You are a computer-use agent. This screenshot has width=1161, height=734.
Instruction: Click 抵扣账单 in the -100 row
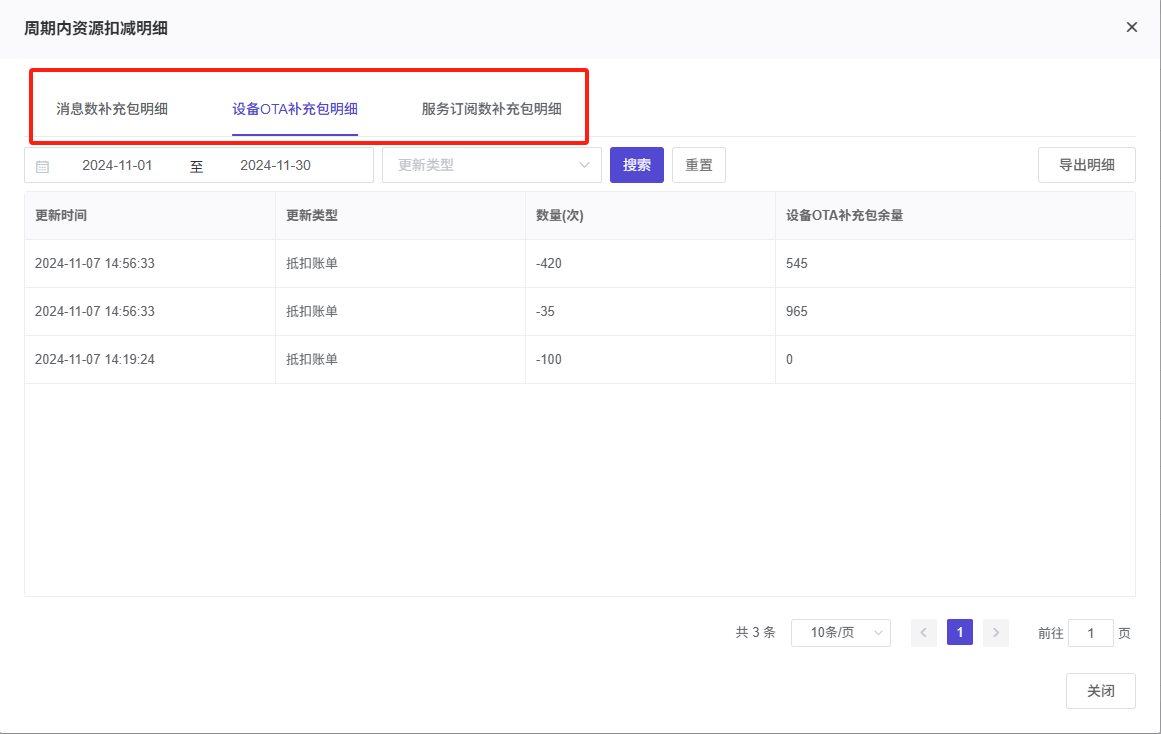[x=312, y=359]
